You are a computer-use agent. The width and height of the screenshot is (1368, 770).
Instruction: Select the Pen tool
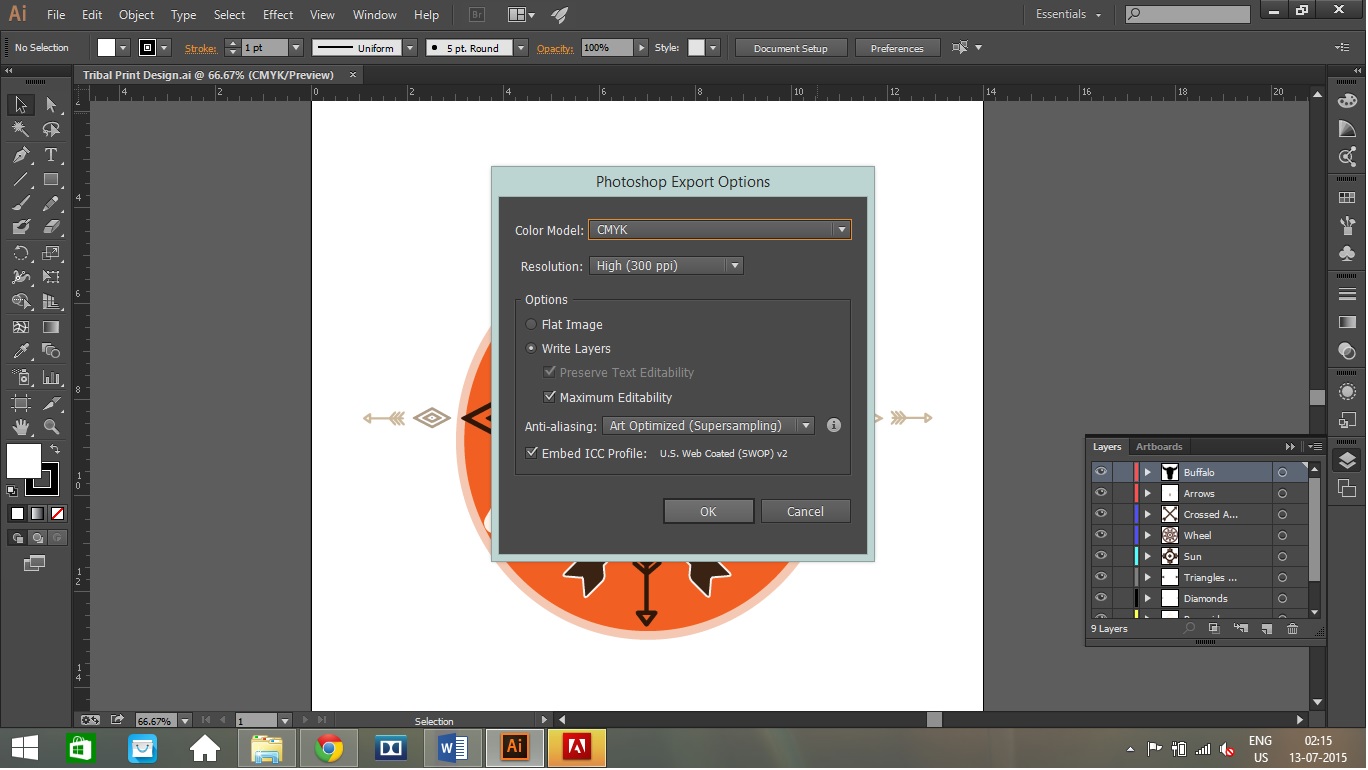pyautogui.click(x=21, y=155)
